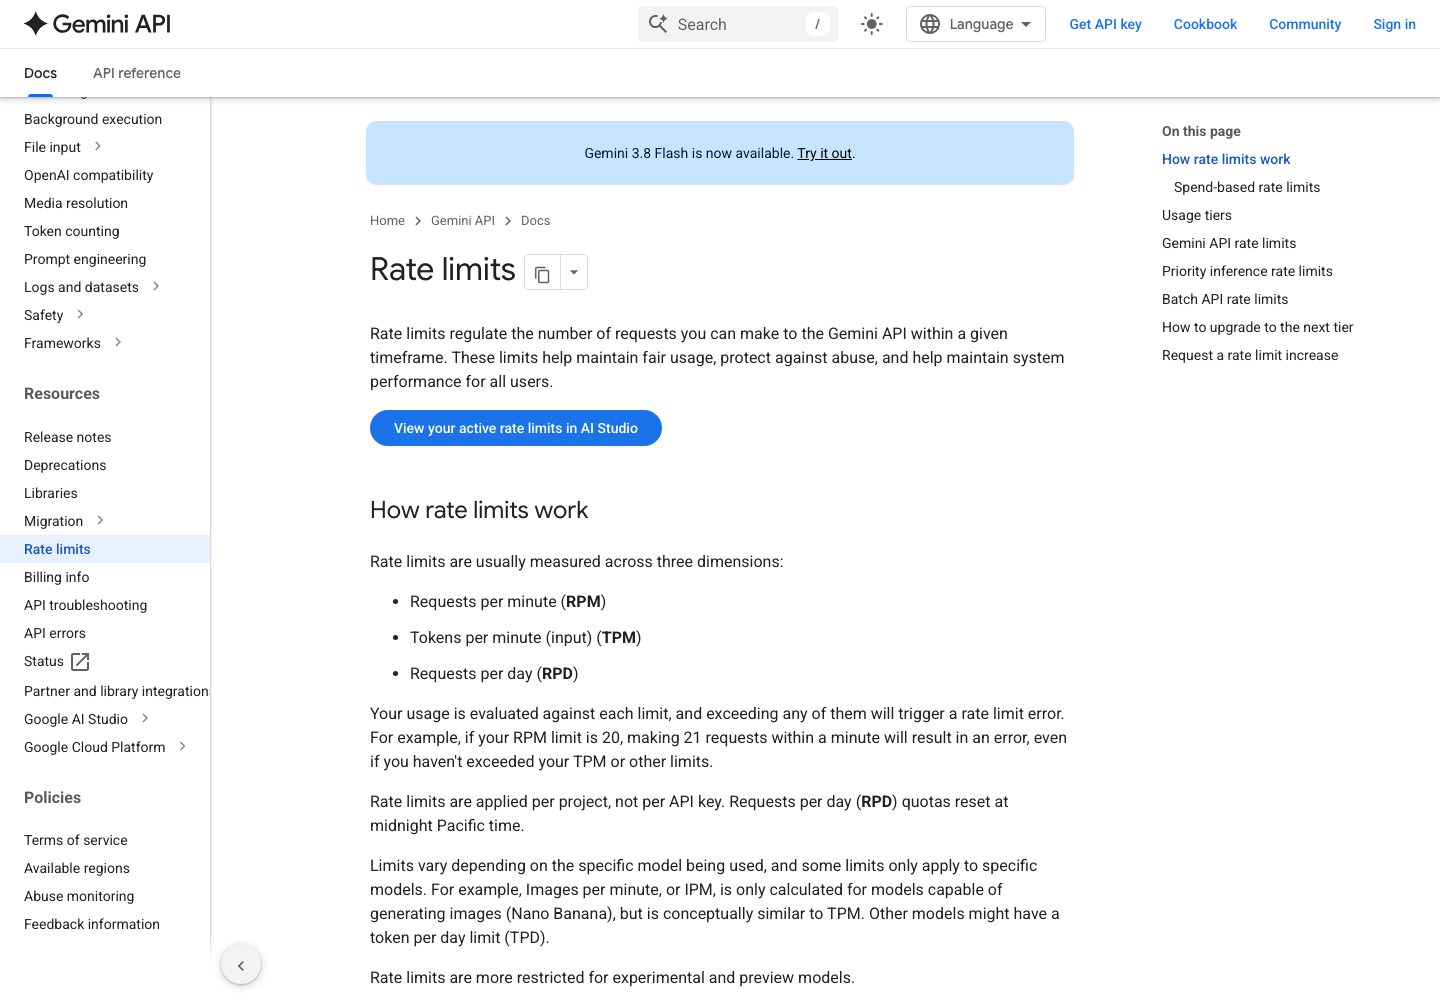Screen dimensions: 1440x1000
Task: Switch to the Docs tab
Action: [x=40, y=73]
